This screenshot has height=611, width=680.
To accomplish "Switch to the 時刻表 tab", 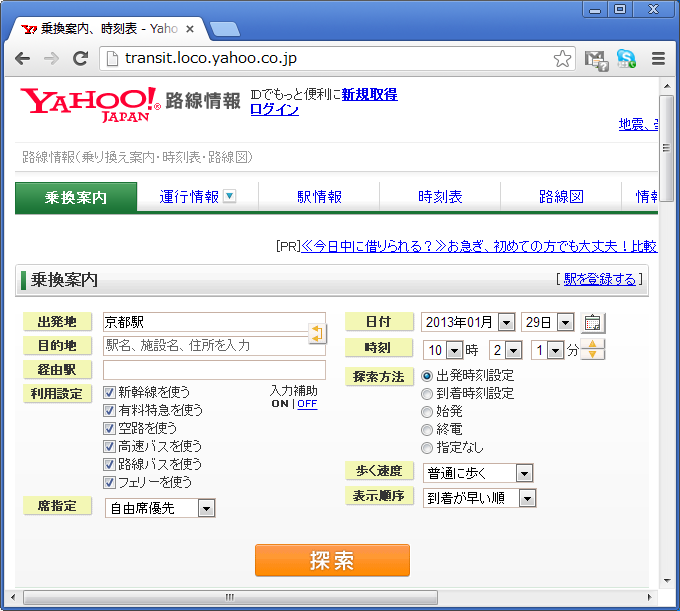I will pyautogui.click(x=440, y=197).
